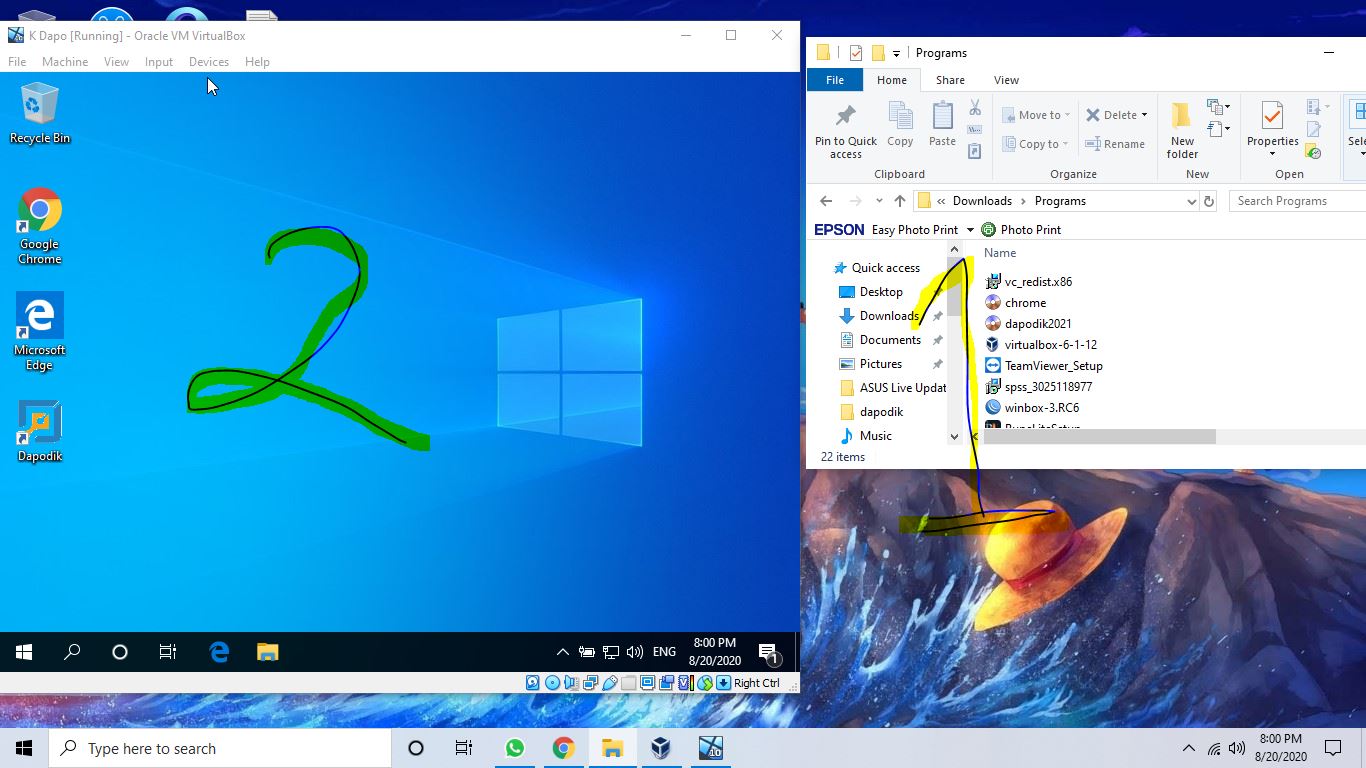Click mouse integration icon in VirtualBox status bar
Viewport: 1366px width, 768px height.
(704, 683)
